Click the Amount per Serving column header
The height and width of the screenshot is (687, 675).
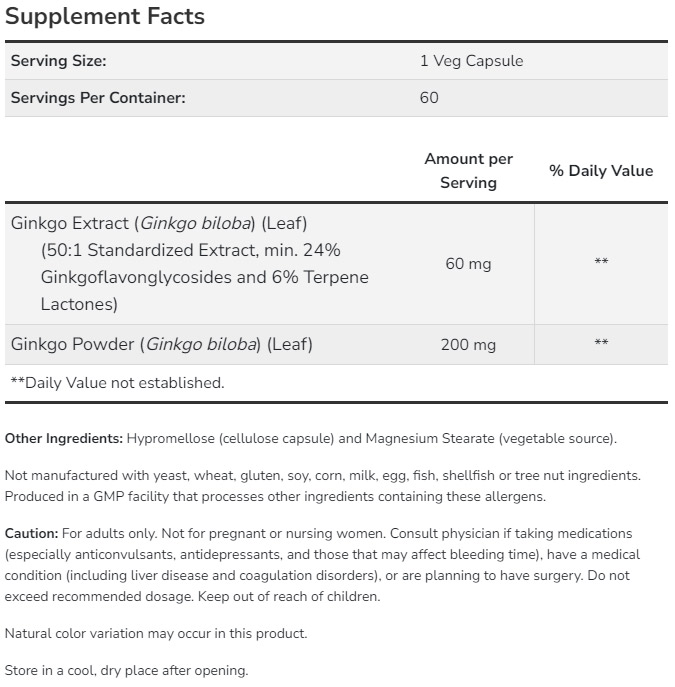click(468, 171)
